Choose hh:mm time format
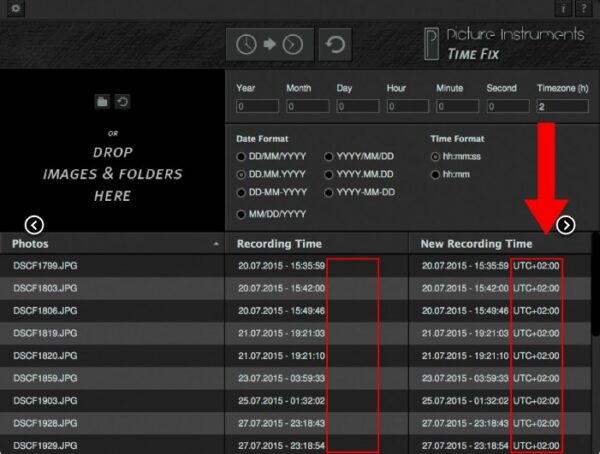 coord(450,174)
